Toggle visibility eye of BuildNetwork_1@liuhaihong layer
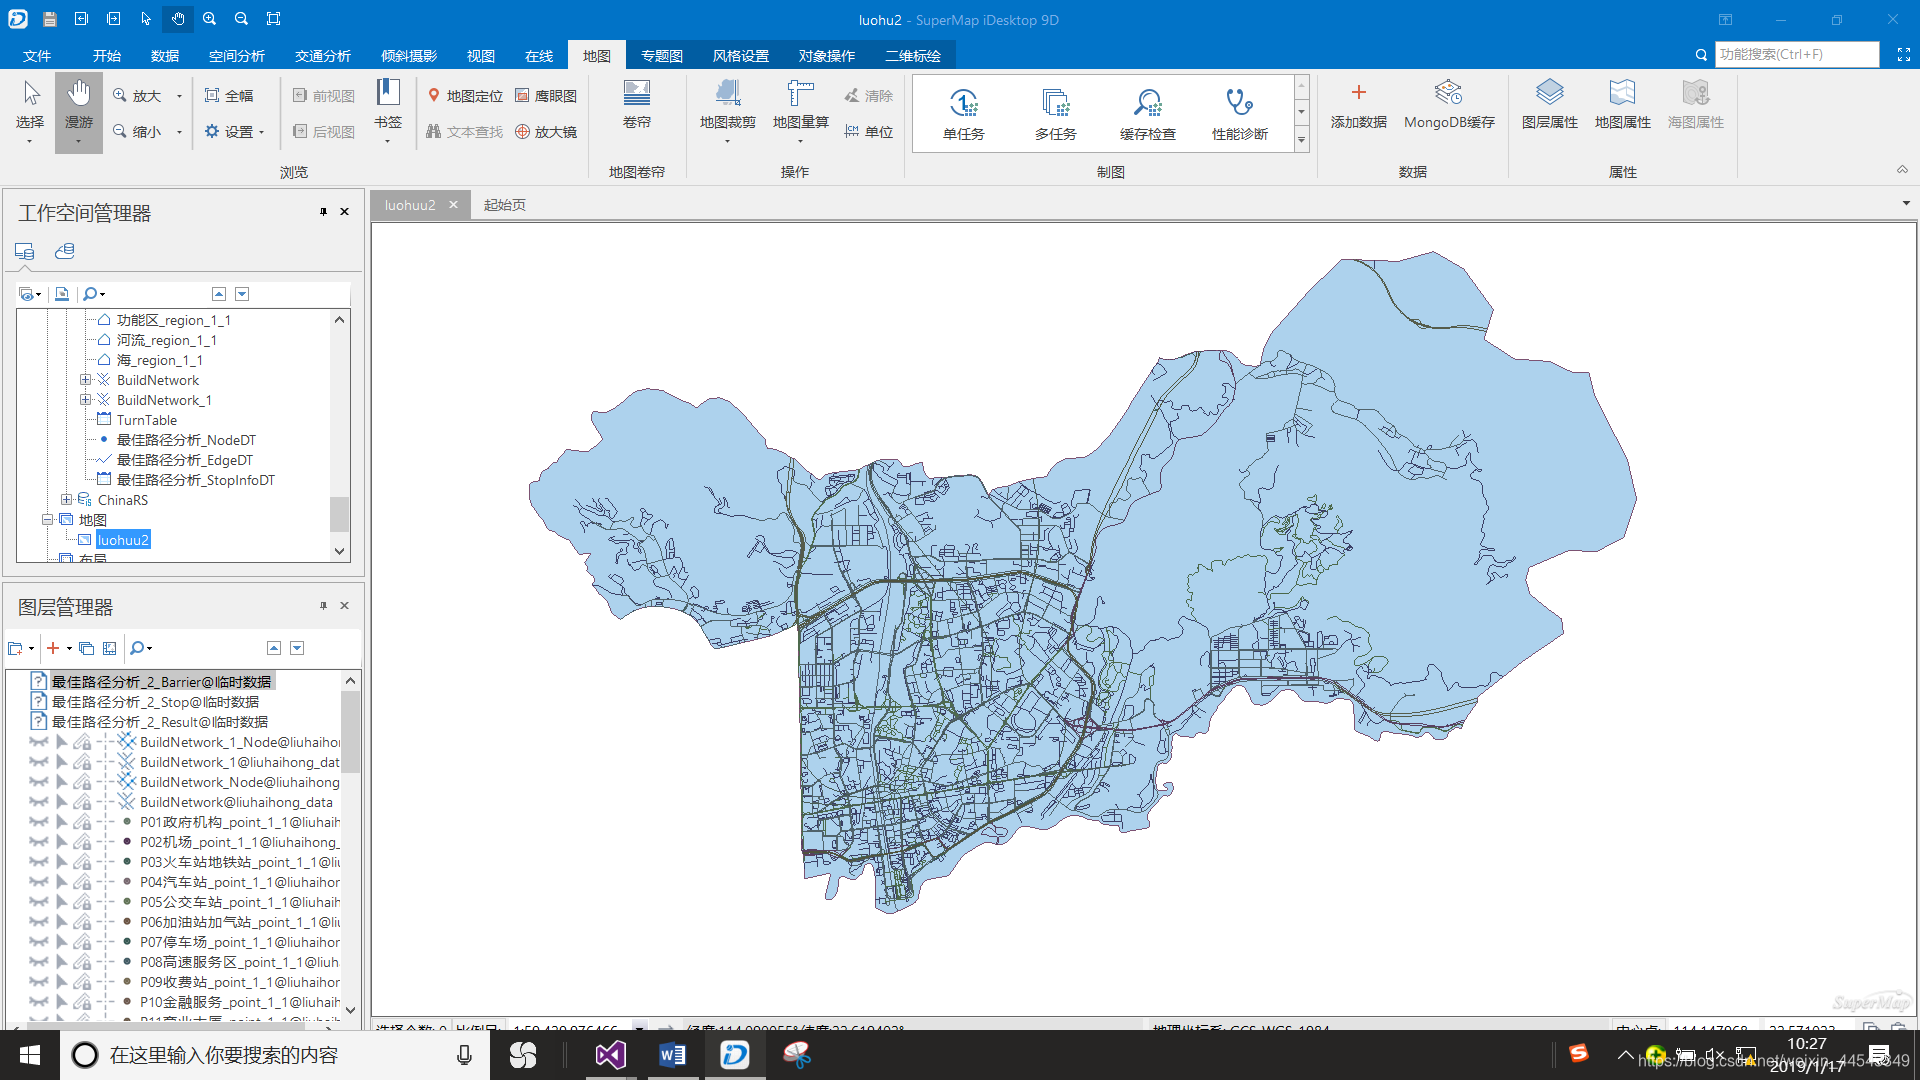1920x1080 pixels. tap(39, 762)
